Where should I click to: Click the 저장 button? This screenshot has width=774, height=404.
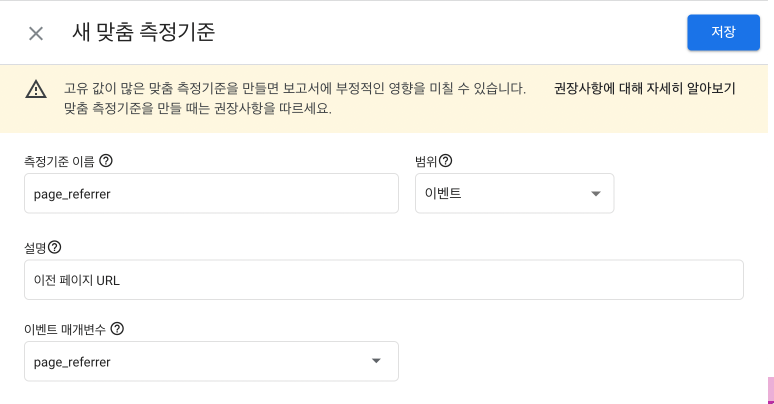pyautogui.click(x=723, y=33)
